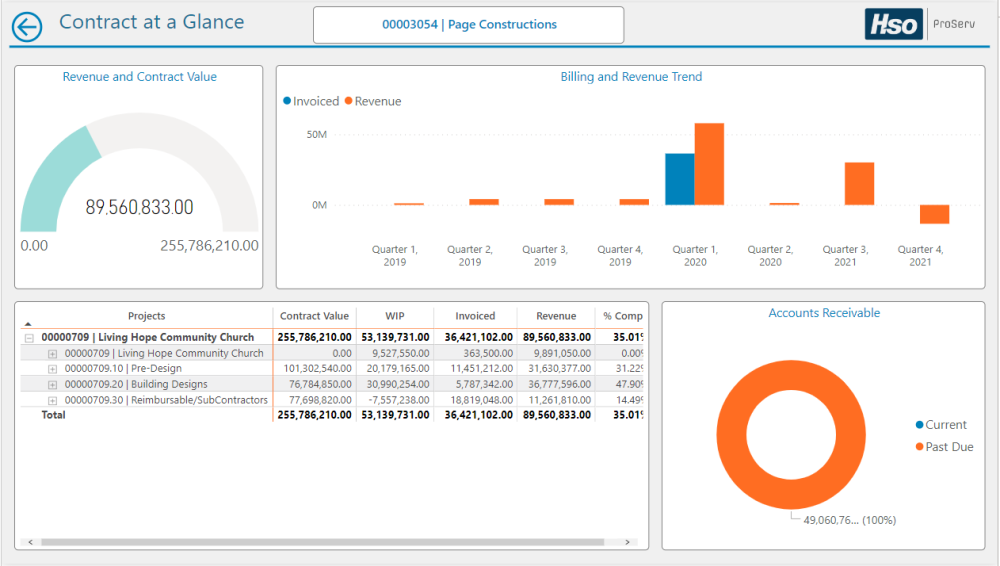1000x566 pixels.
Task: Select the Current legend entry
Action: pyautogui.click(x=941, y=424)
